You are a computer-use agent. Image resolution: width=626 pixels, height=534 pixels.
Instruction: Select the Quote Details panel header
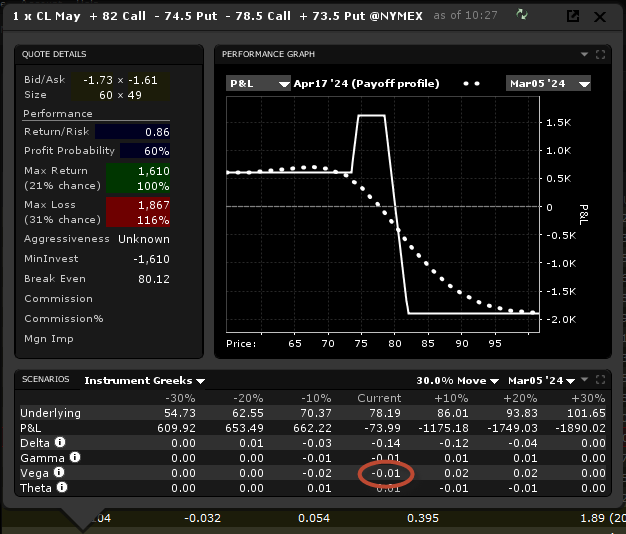click(56, 54)
